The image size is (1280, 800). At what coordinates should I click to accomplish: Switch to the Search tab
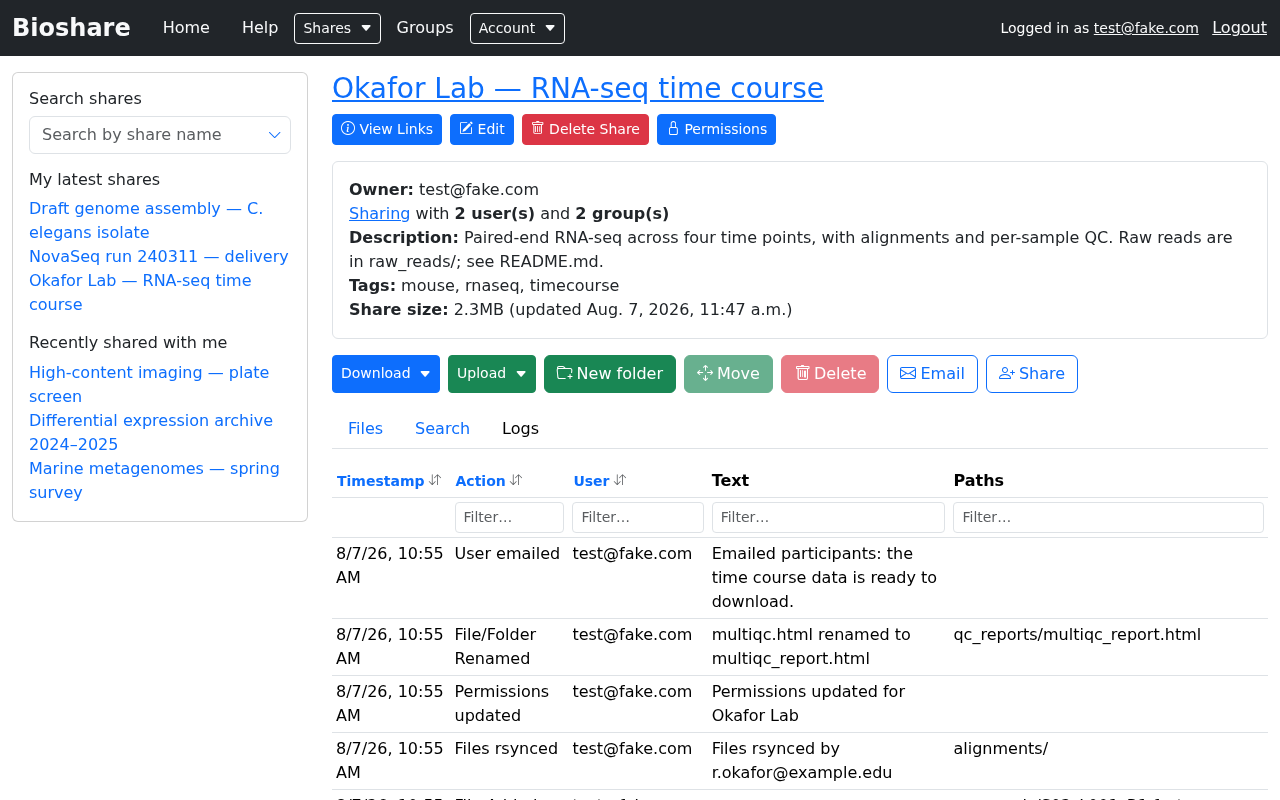[442, 428]
